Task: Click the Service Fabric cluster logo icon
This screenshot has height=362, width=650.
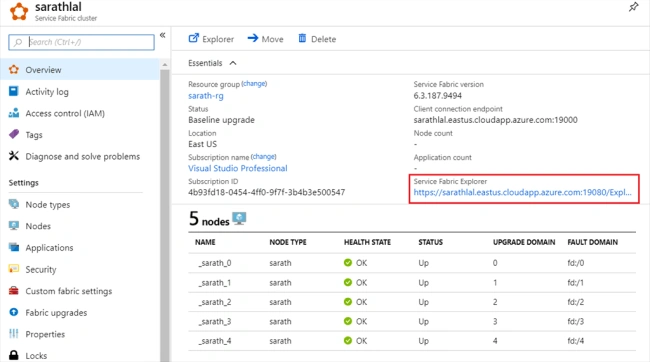Action: click(19, 12)
